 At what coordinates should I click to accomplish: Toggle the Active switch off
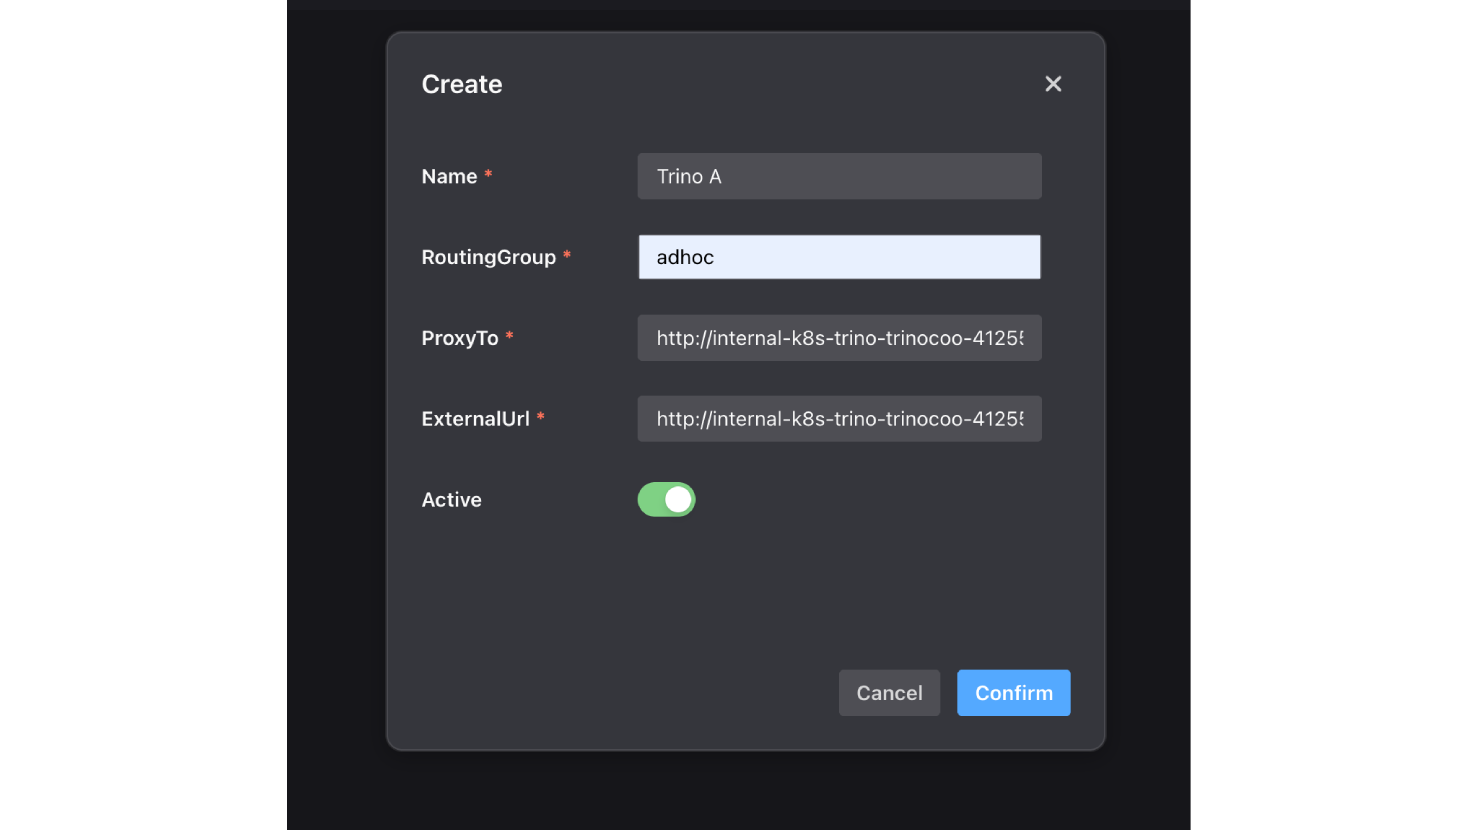[666, 500]
